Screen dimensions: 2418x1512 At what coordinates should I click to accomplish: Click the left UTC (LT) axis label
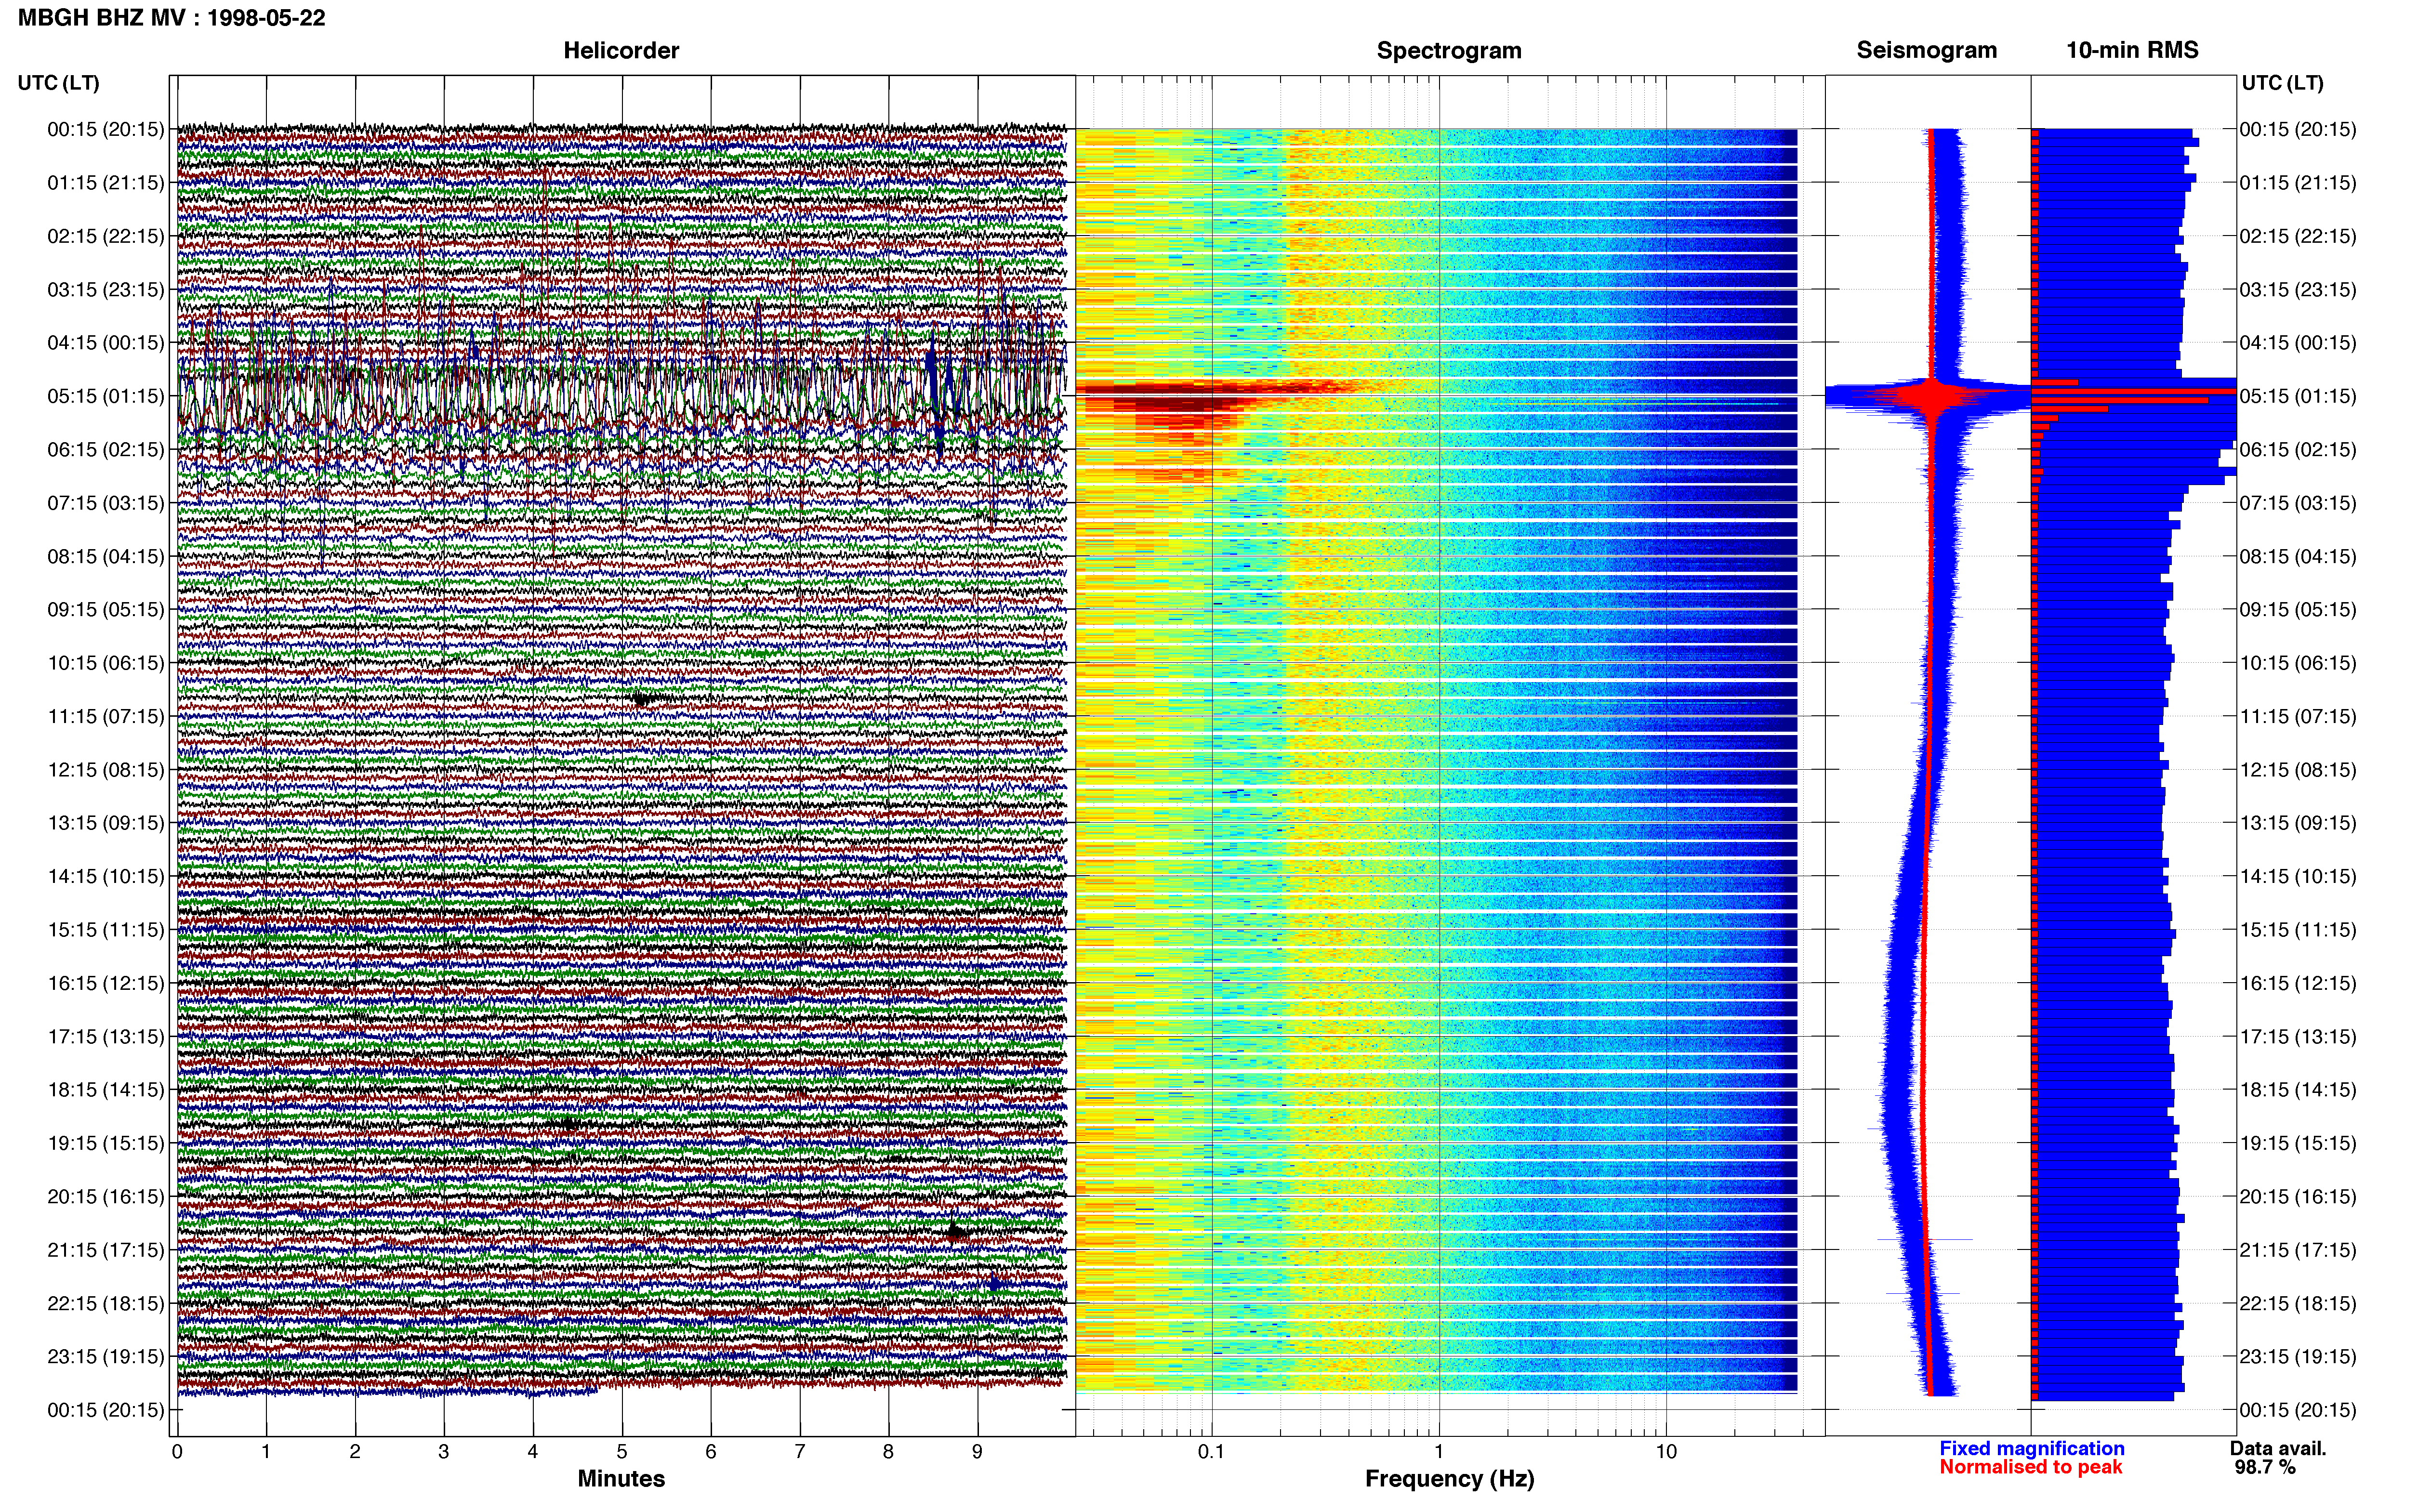(x=59, y=83)
